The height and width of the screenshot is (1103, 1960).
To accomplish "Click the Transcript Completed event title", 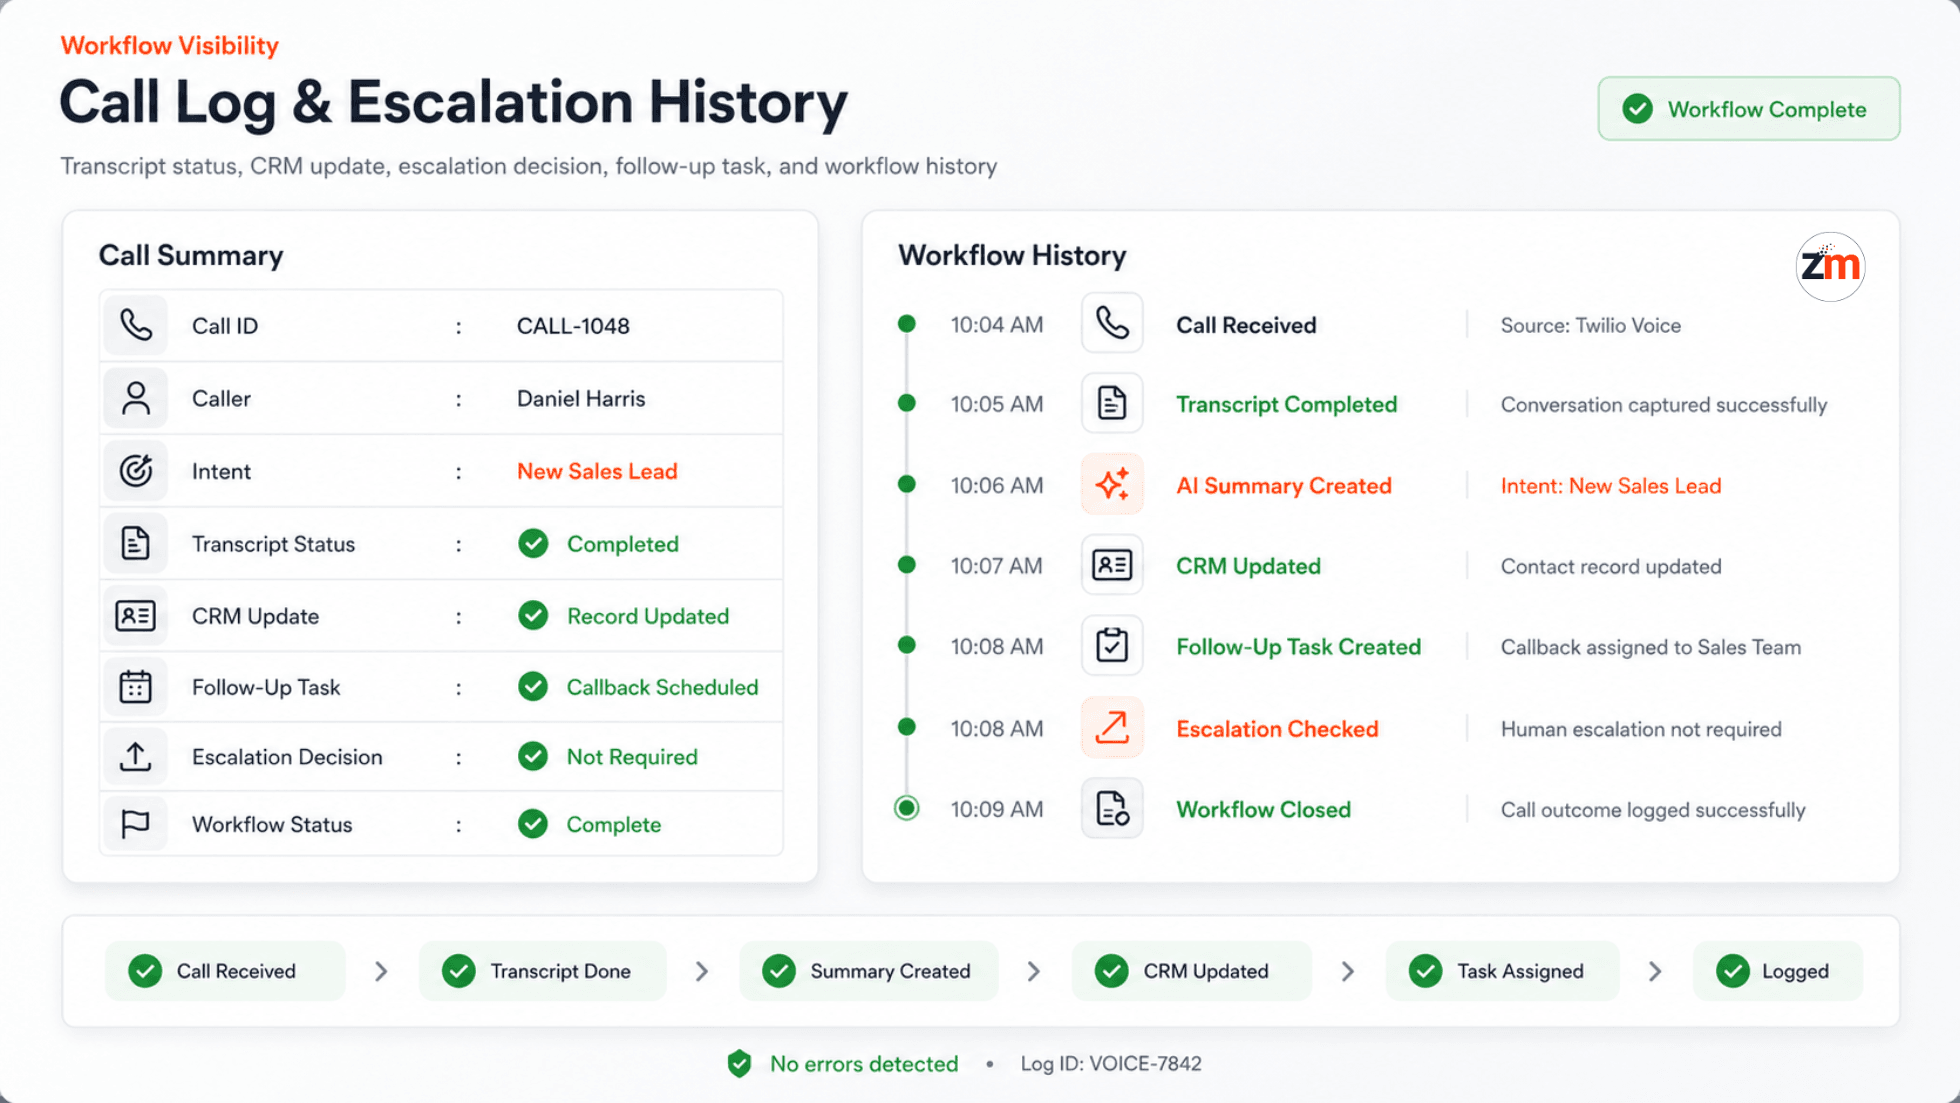I will coord(1286,404).
